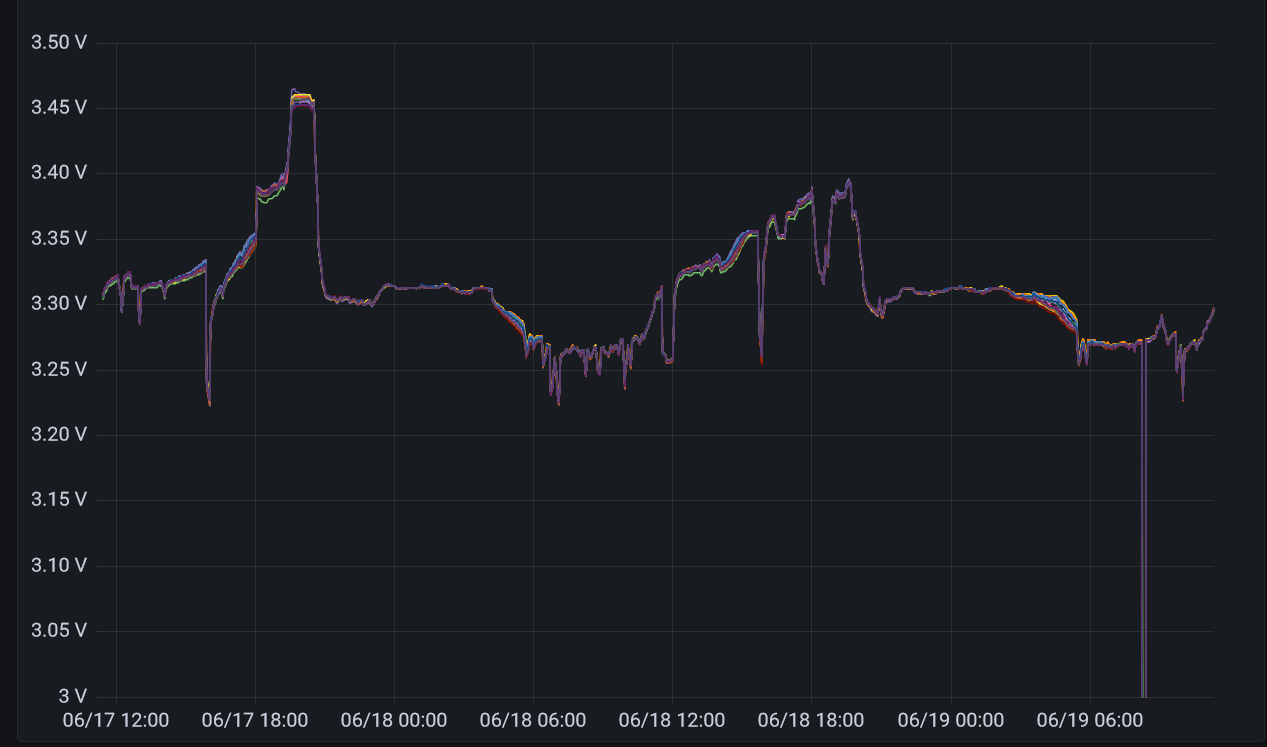Click the 3.45 V y-axis label
Screen dimensions: 1267x747
pyautogui.click(x=59, y=107)
